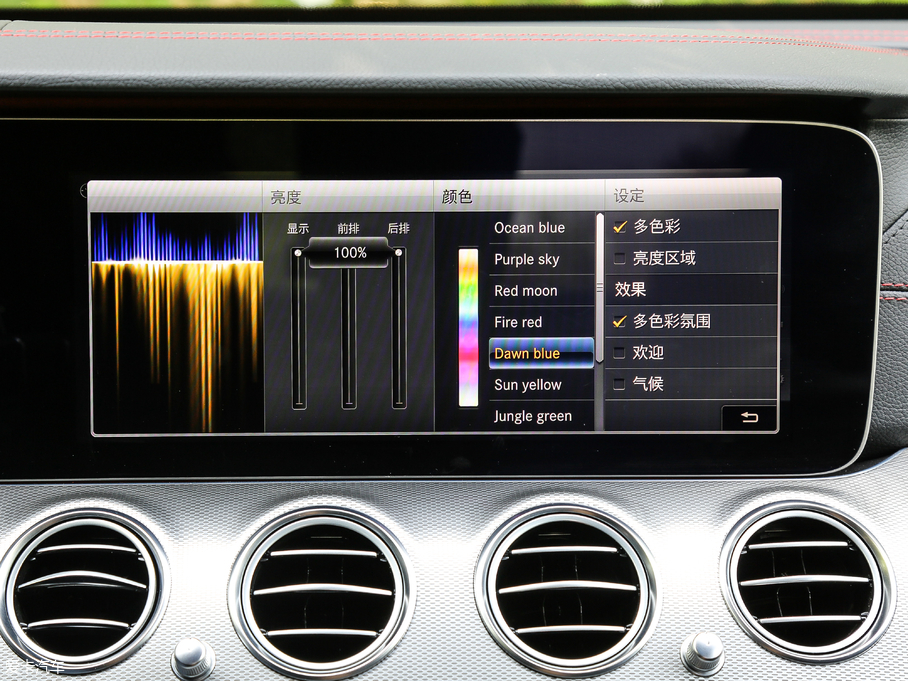Click the 后排 brightness slider
Image resolution: width=908 pixels, height=681 pixels.
[399, 330]
